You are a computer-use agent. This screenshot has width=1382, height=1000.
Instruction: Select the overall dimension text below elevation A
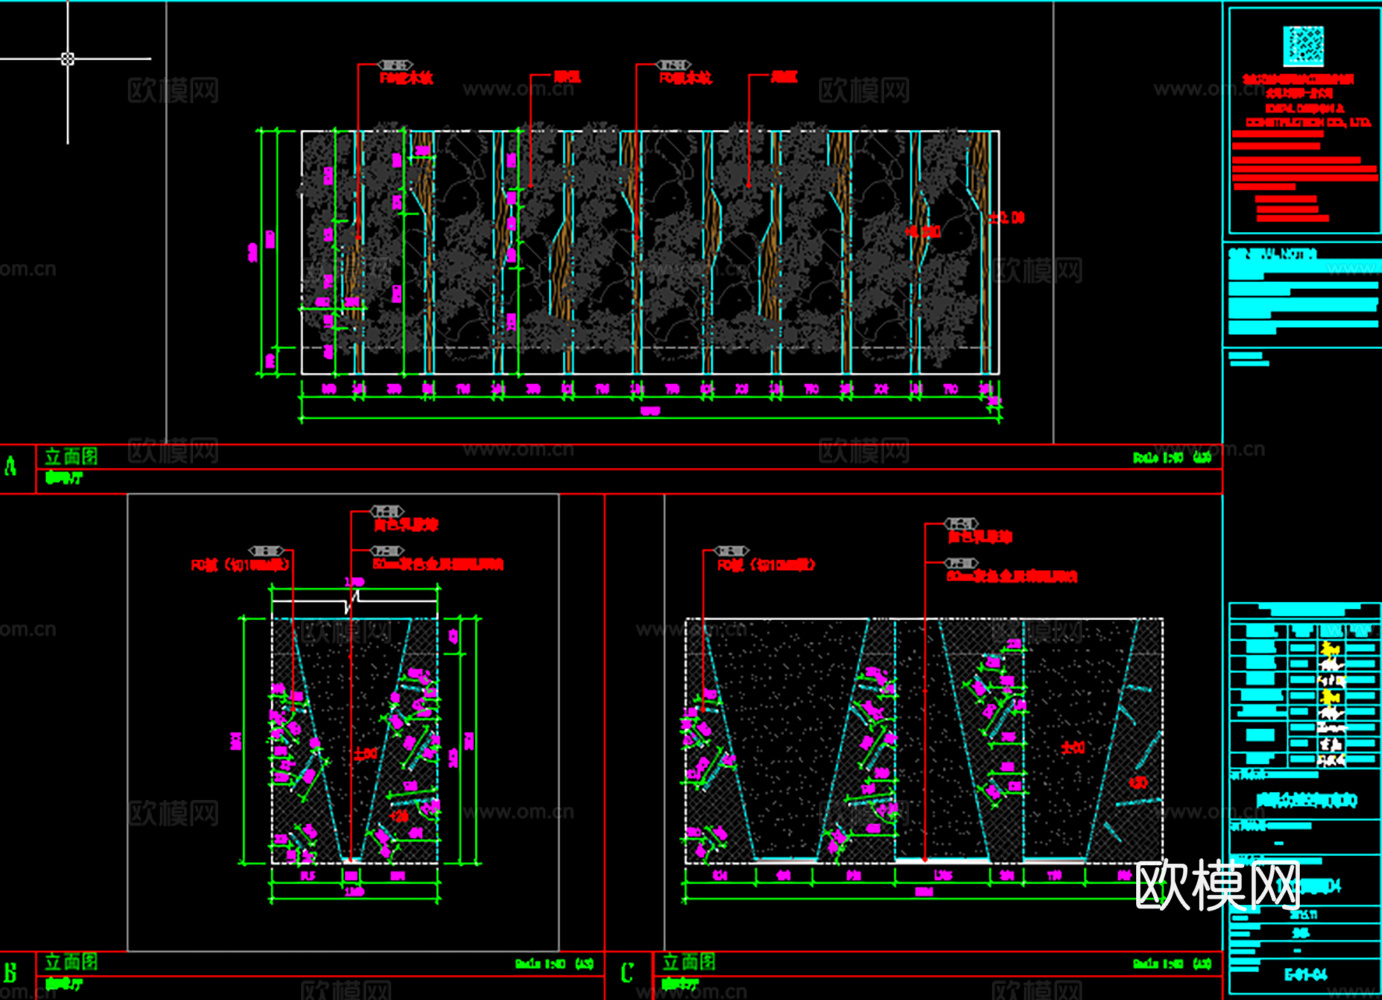click(x=650, y=411)
